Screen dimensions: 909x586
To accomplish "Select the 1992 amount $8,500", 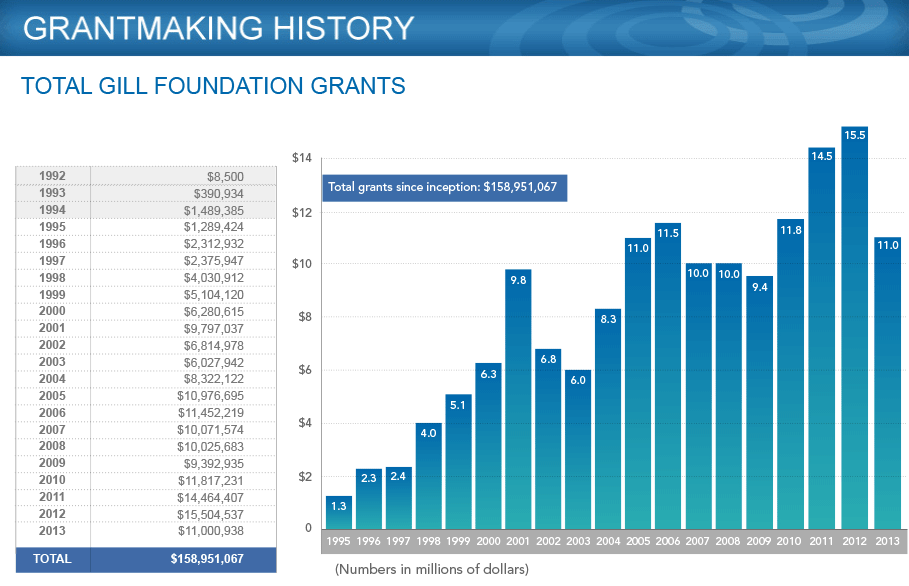I will tap(225, 176).
